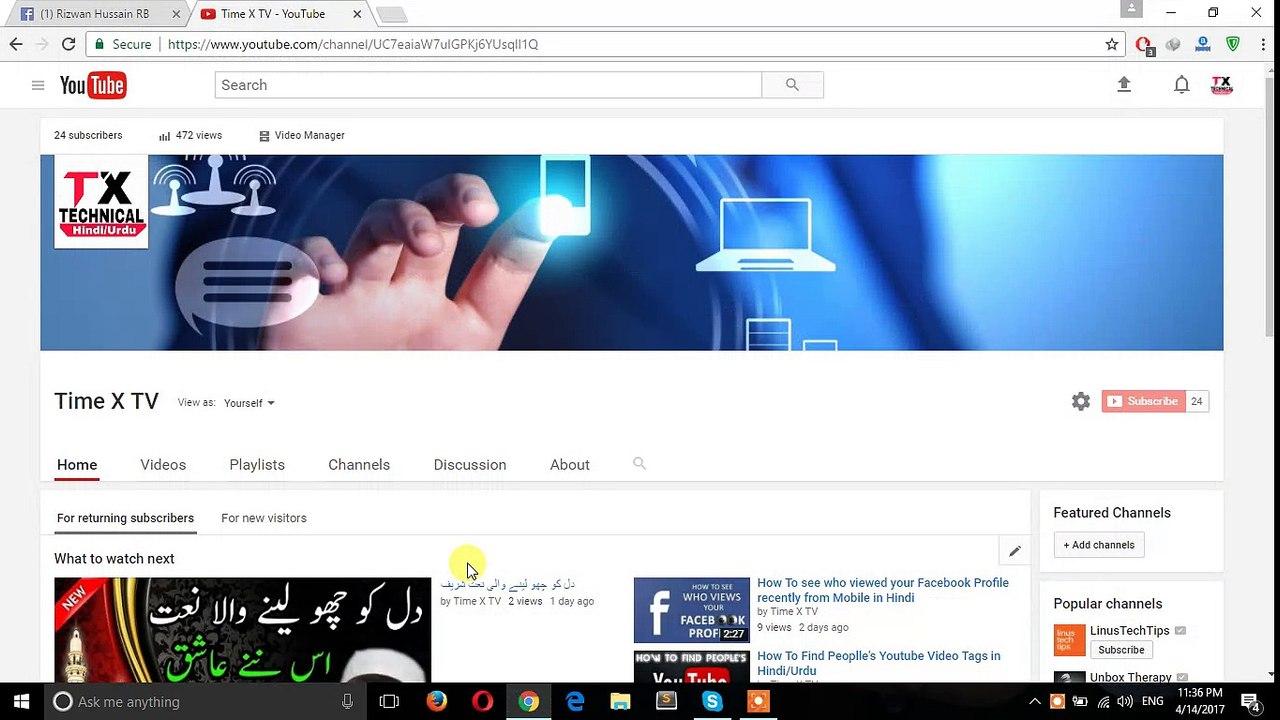Screen dimensions: 1280x720
Task: Click the red Subscribe button
Action: click(x=1143, y=401)
